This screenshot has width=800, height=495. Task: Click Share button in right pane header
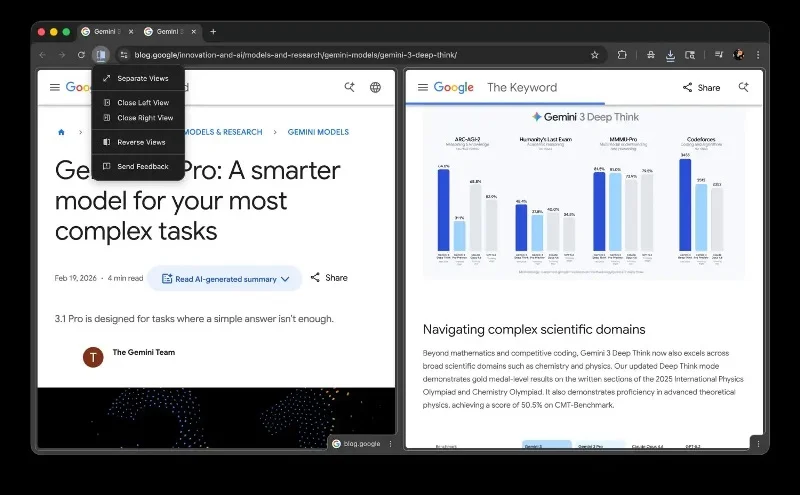pyautogui.click(x=701, y=87)
